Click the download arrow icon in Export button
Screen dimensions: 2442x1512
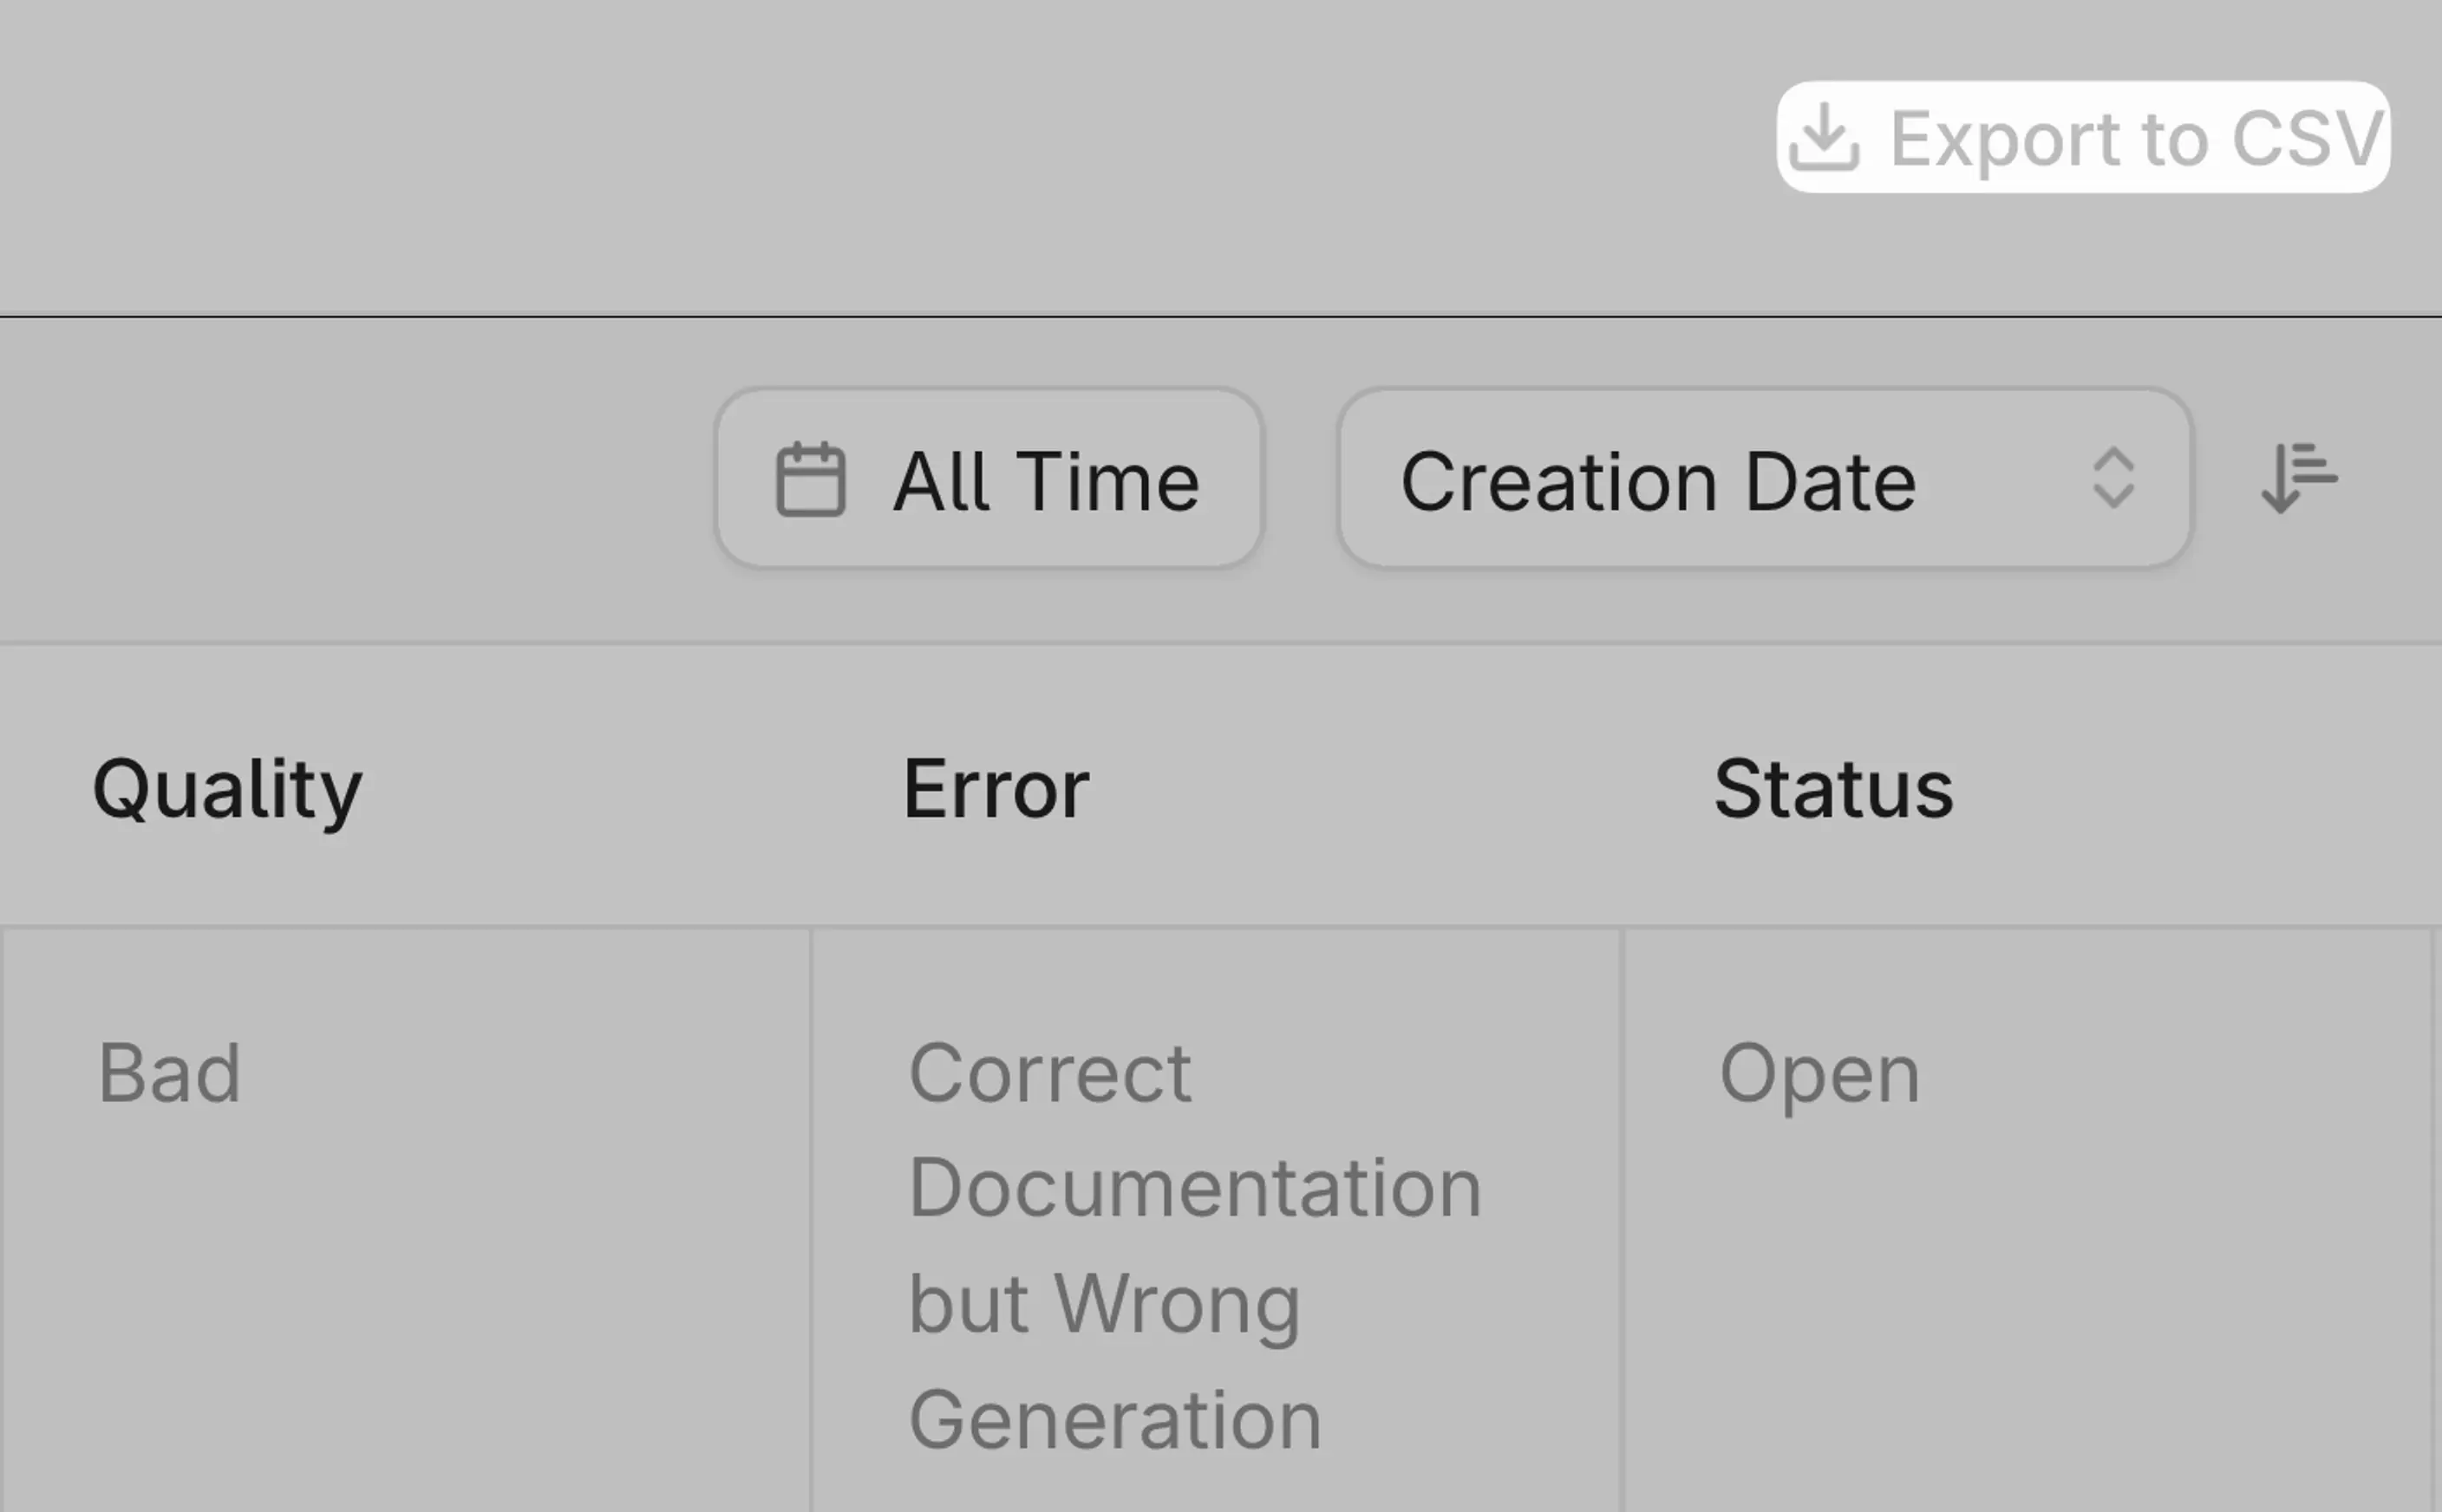1824,137
